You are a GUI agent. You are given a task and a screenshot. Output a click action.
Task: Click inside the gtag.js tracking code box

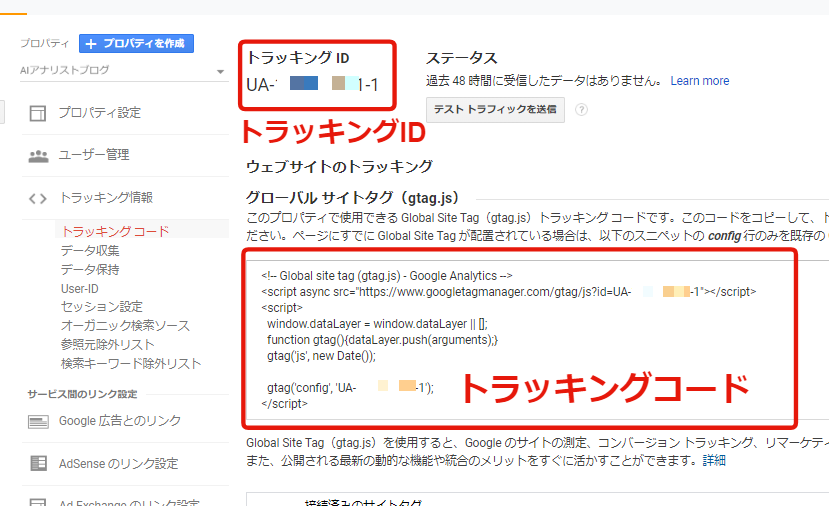pos(520,340)
